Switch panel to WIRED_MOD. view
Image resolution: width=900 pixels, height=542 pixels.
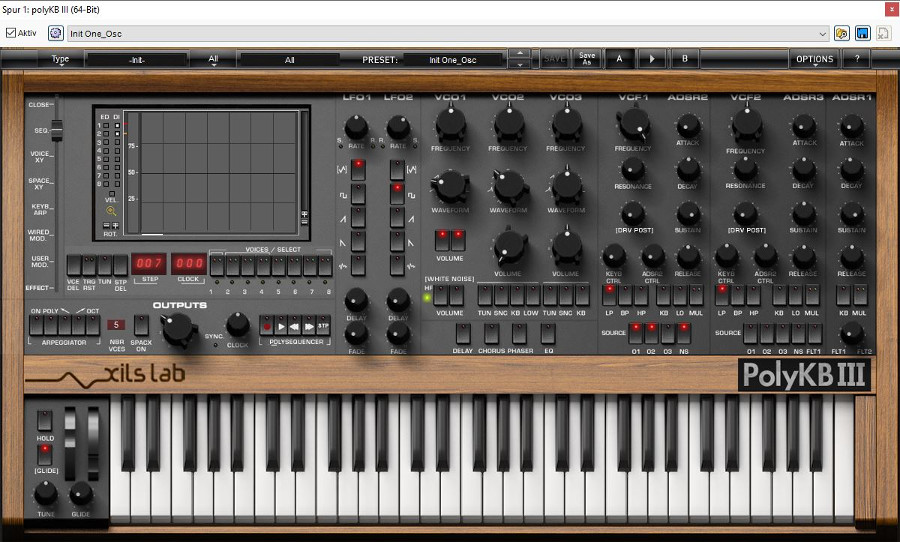point(39,235)
